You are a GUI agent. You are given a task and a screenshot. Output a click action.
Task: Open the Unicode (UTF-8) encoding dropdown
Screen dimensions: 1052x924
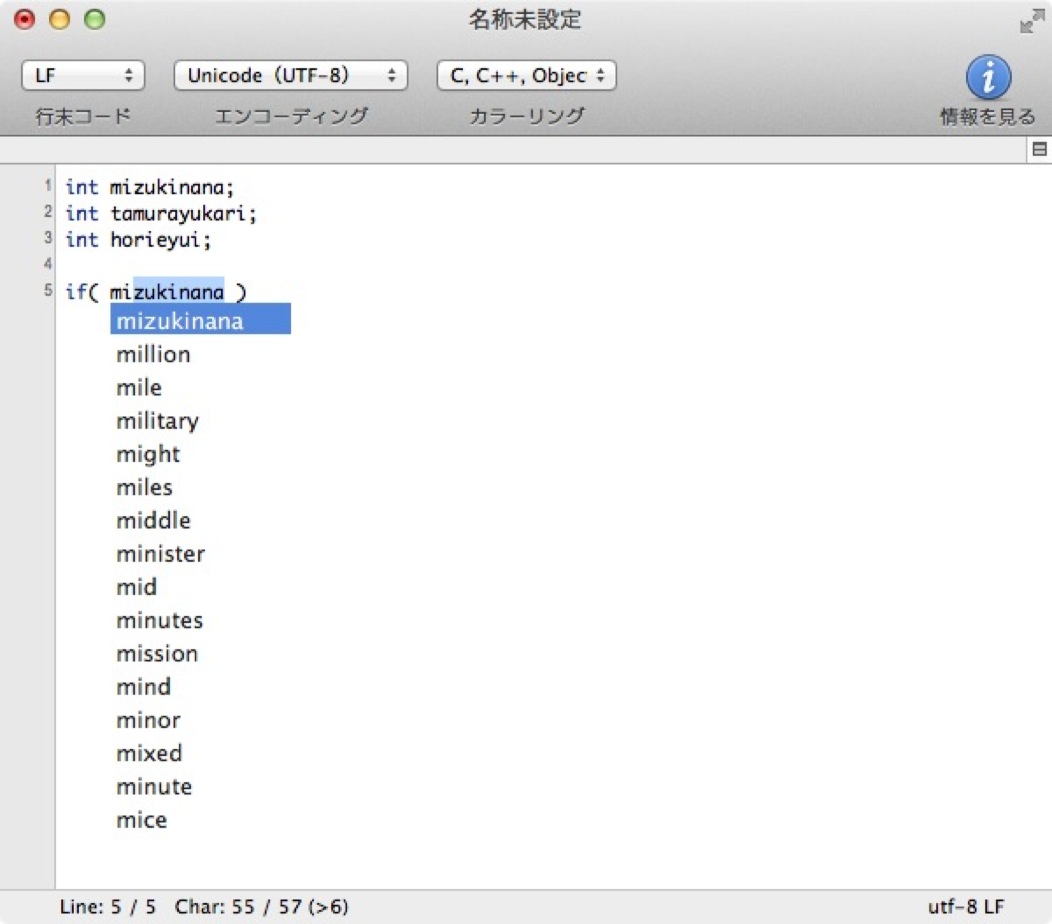coord(291,75)
